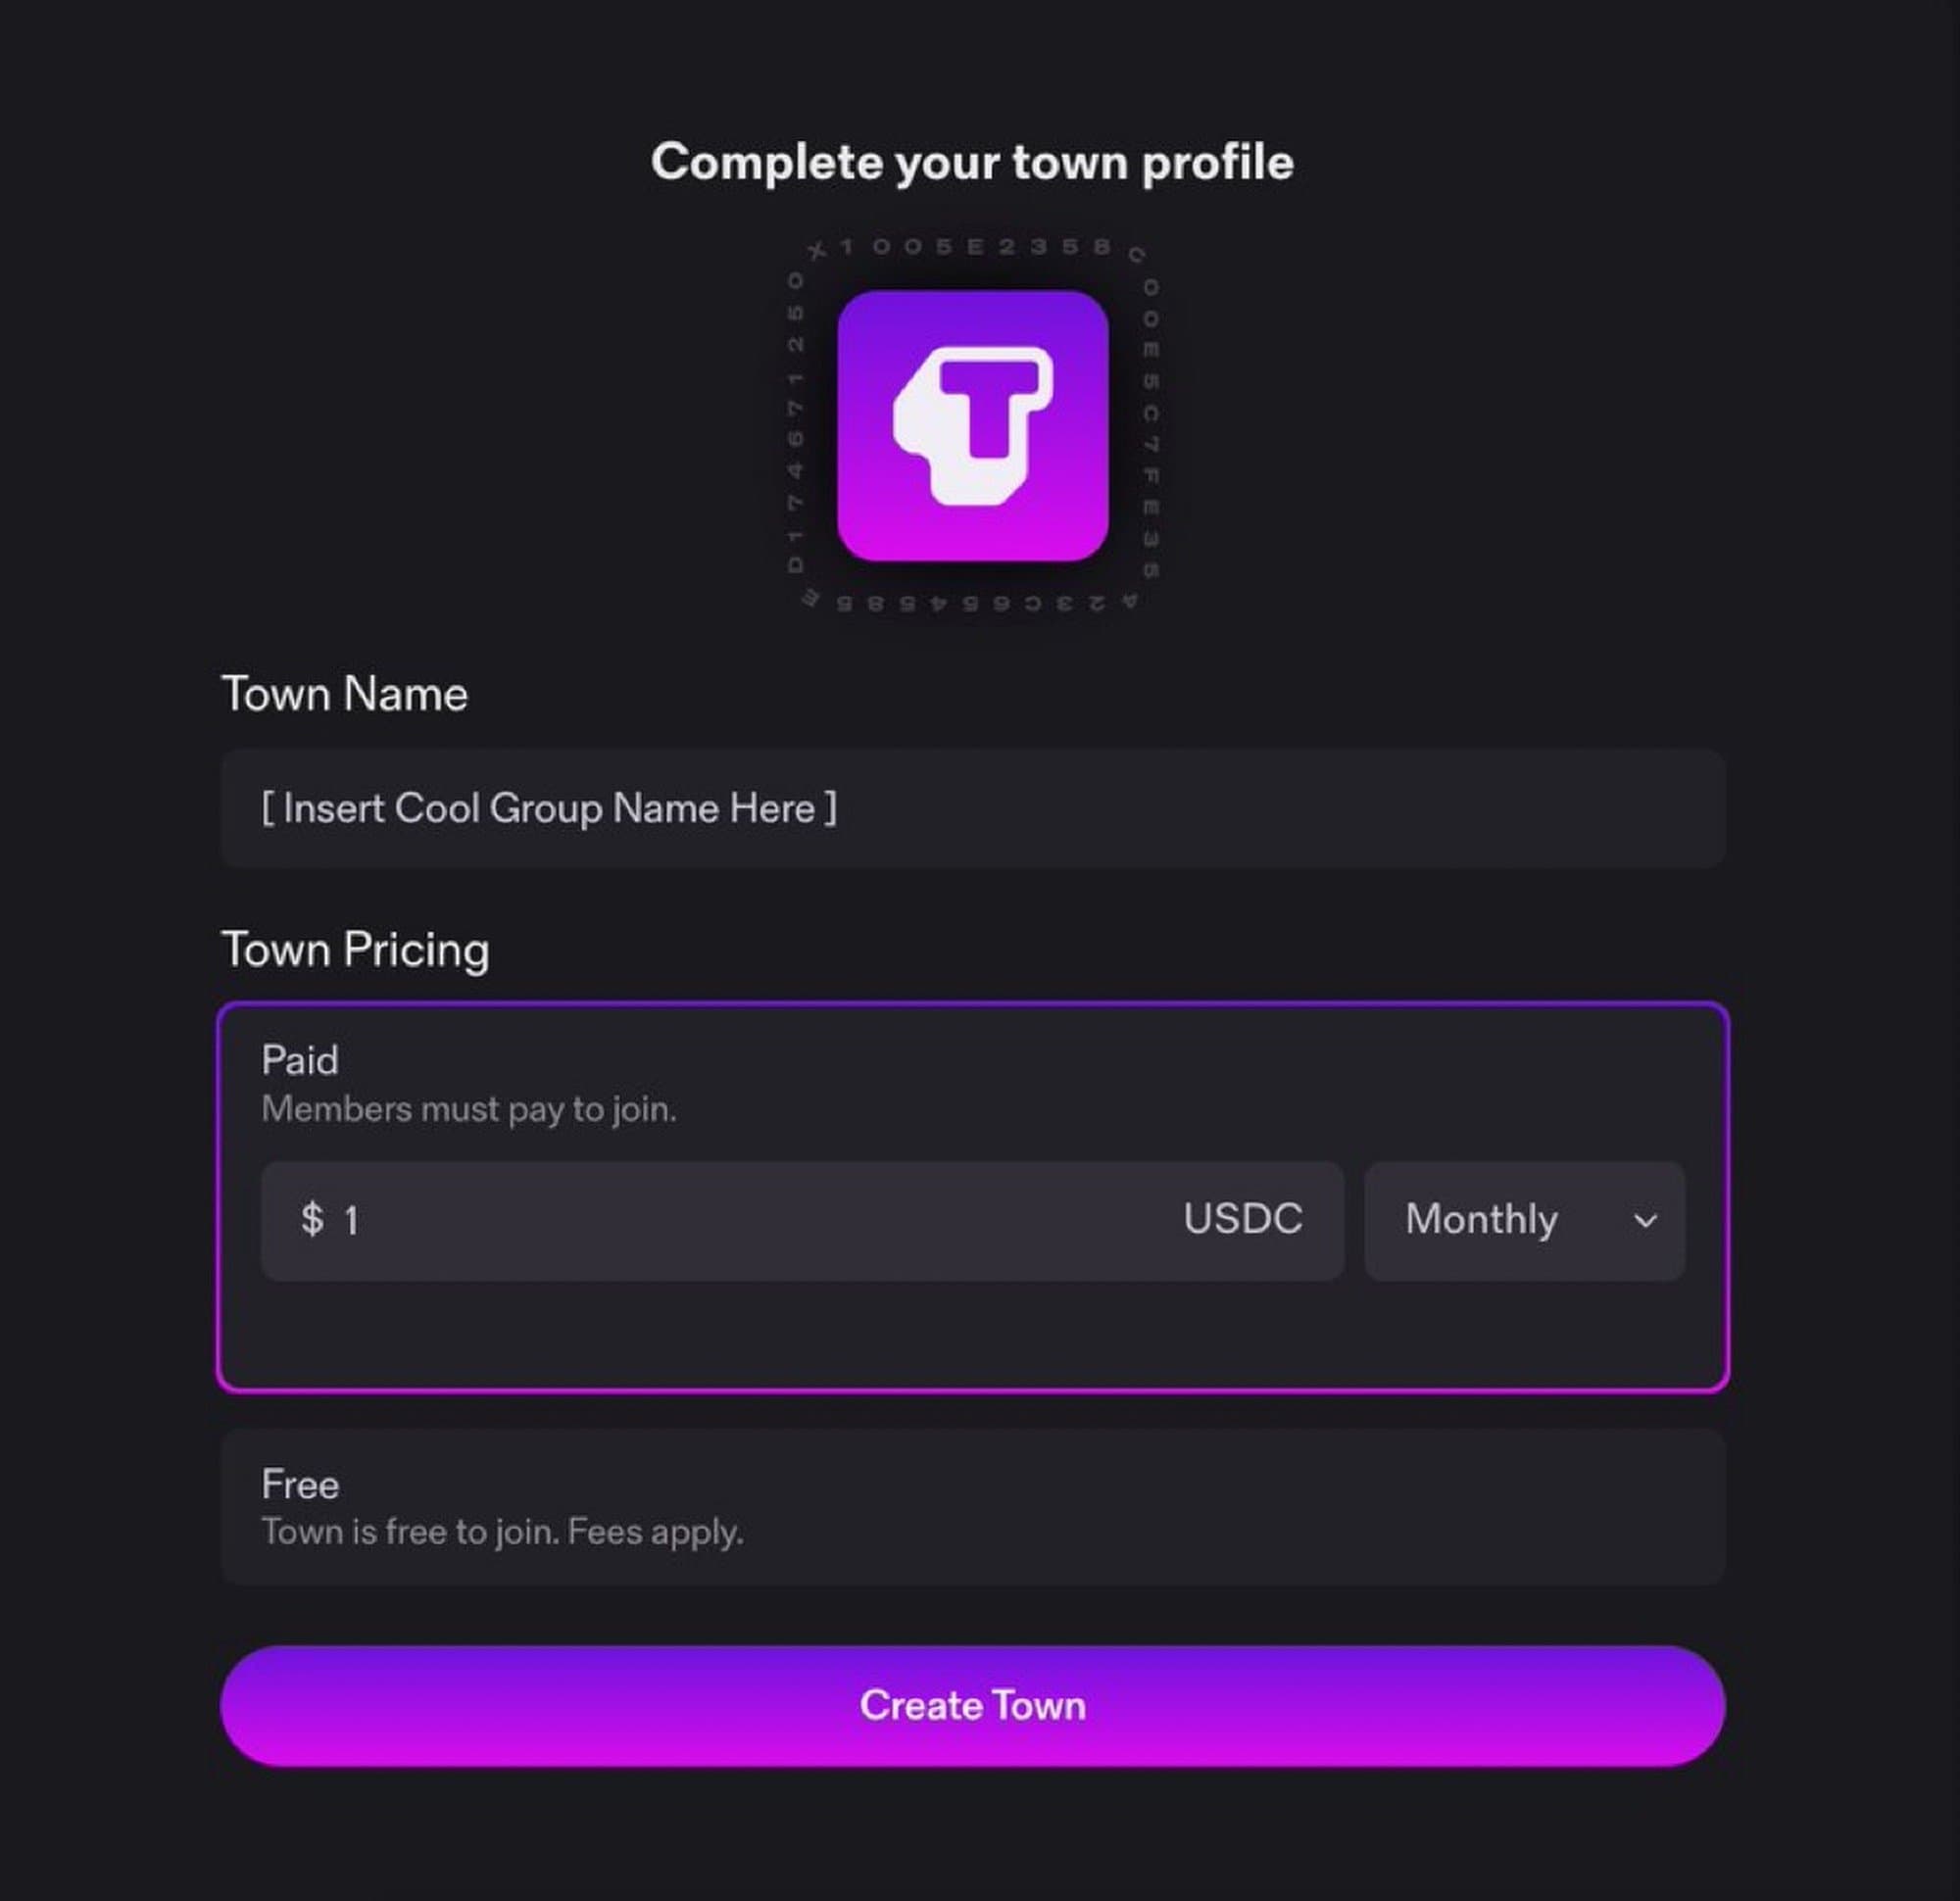
Task: Click the price amount showing 1
Action: tap(352, 1220)
